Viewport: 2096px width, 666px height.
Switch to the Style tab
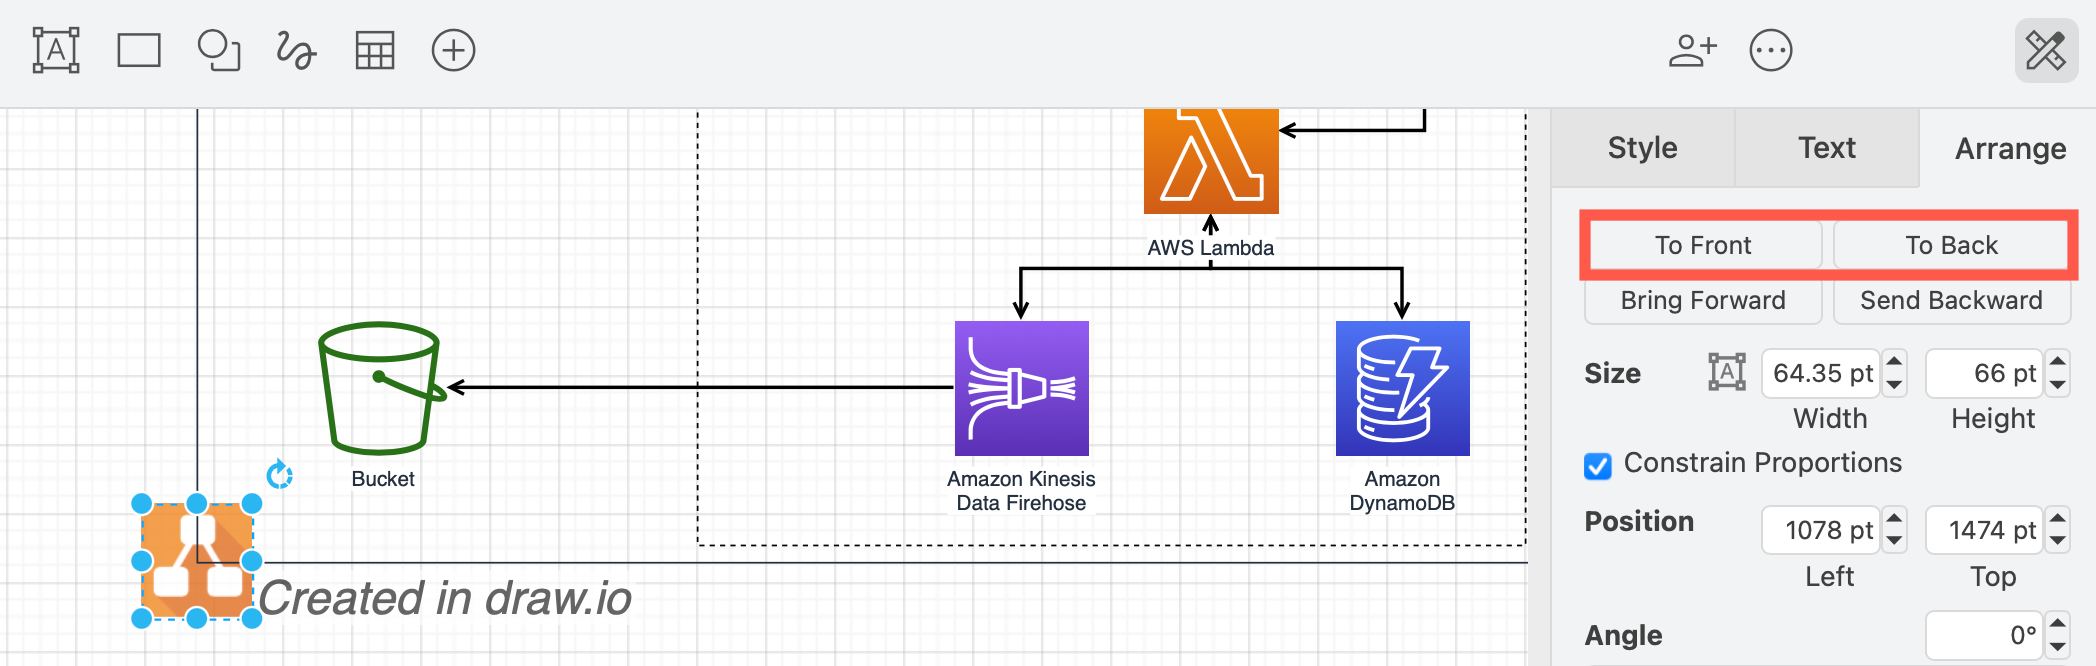tap(1642, 148)
